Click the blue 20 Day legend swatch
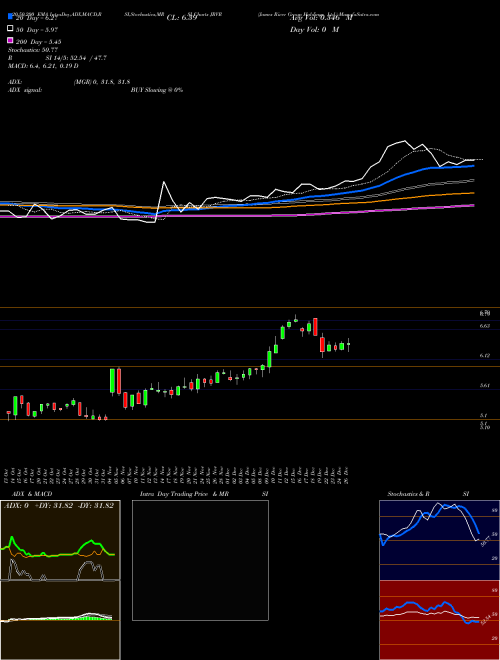This screenshot has width=500, height=660. [11, 17]
